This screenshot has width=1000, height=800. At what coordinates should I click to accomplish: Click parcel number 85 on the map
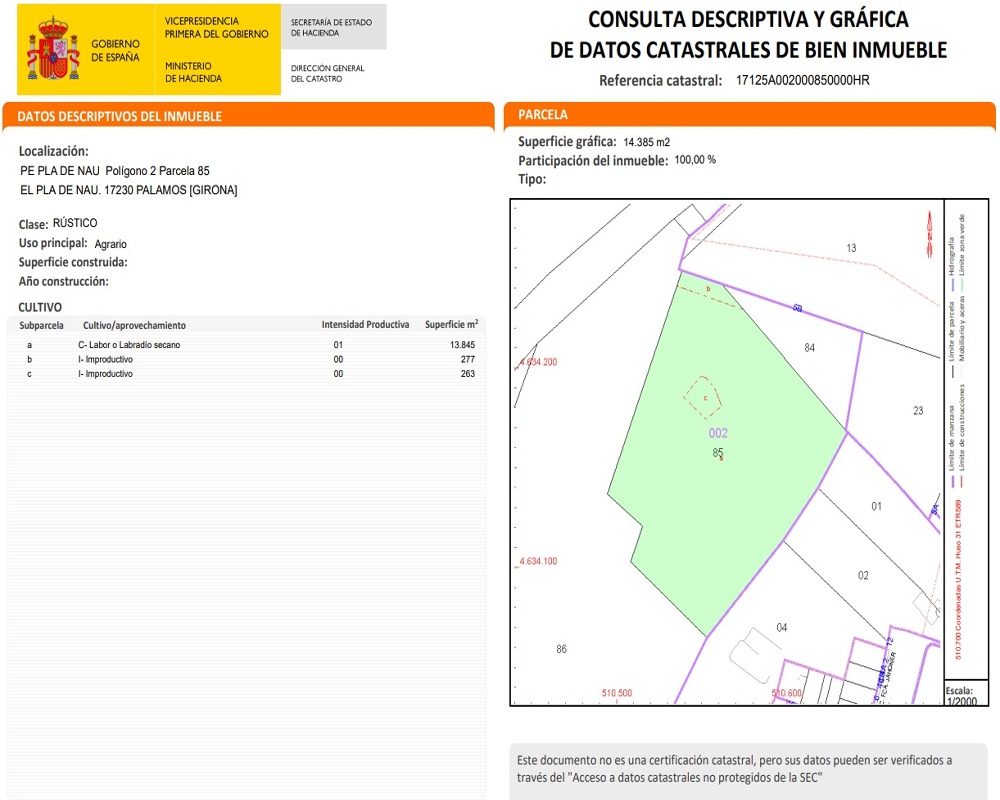pos(718,452)
